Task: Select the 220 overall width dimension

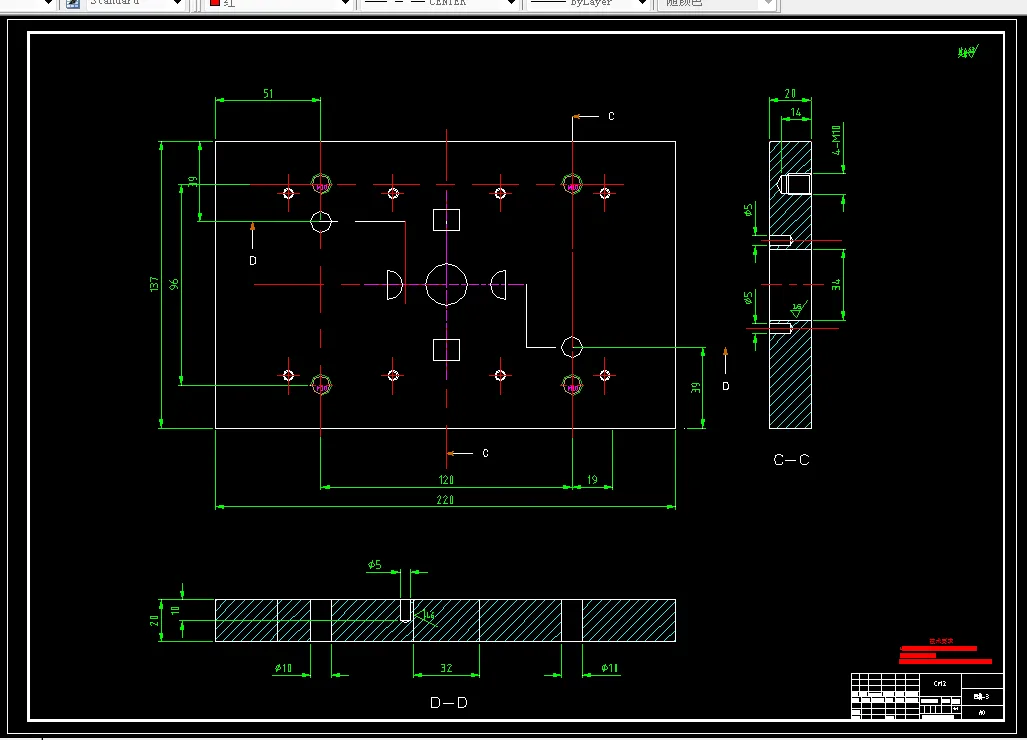Action: [x=445, y=500]
